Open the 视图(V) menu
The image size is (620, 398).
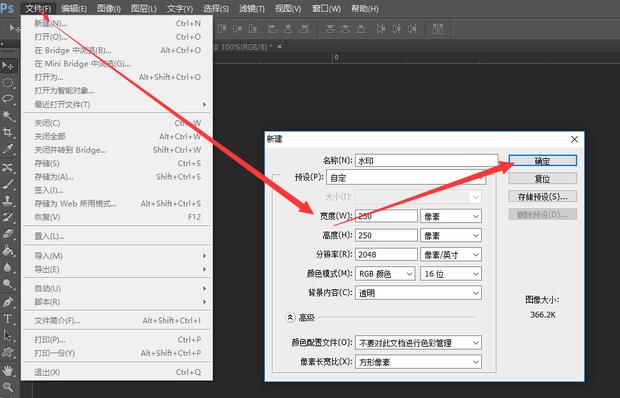click(x=288, y=8)
